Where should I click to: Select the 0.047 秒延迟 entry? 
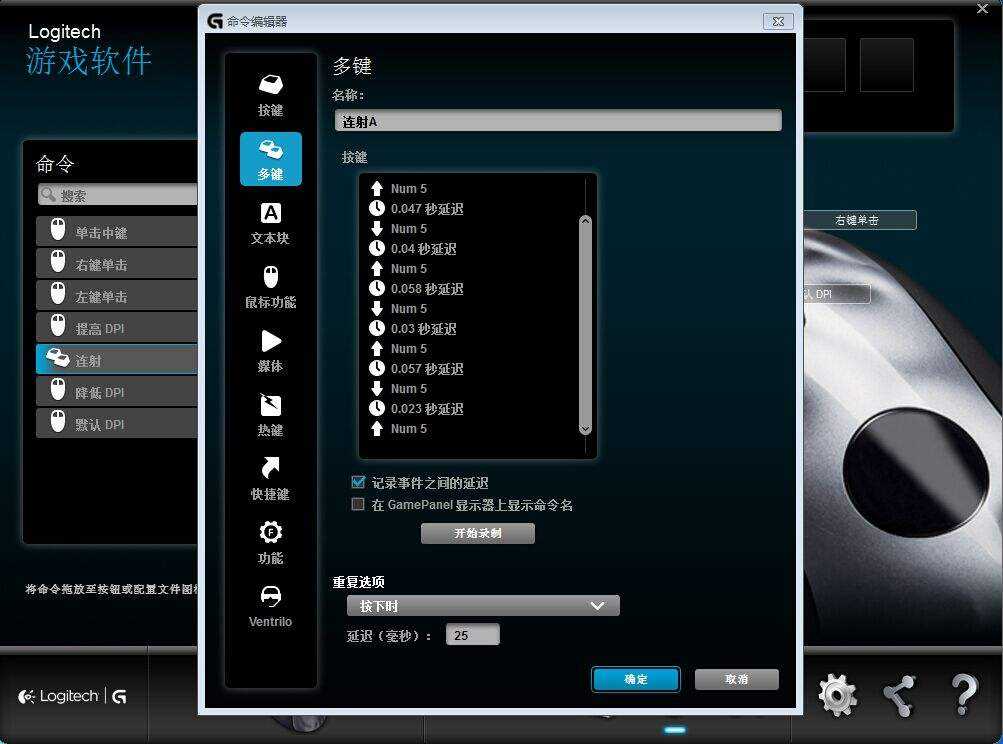(x=416, y=209)
